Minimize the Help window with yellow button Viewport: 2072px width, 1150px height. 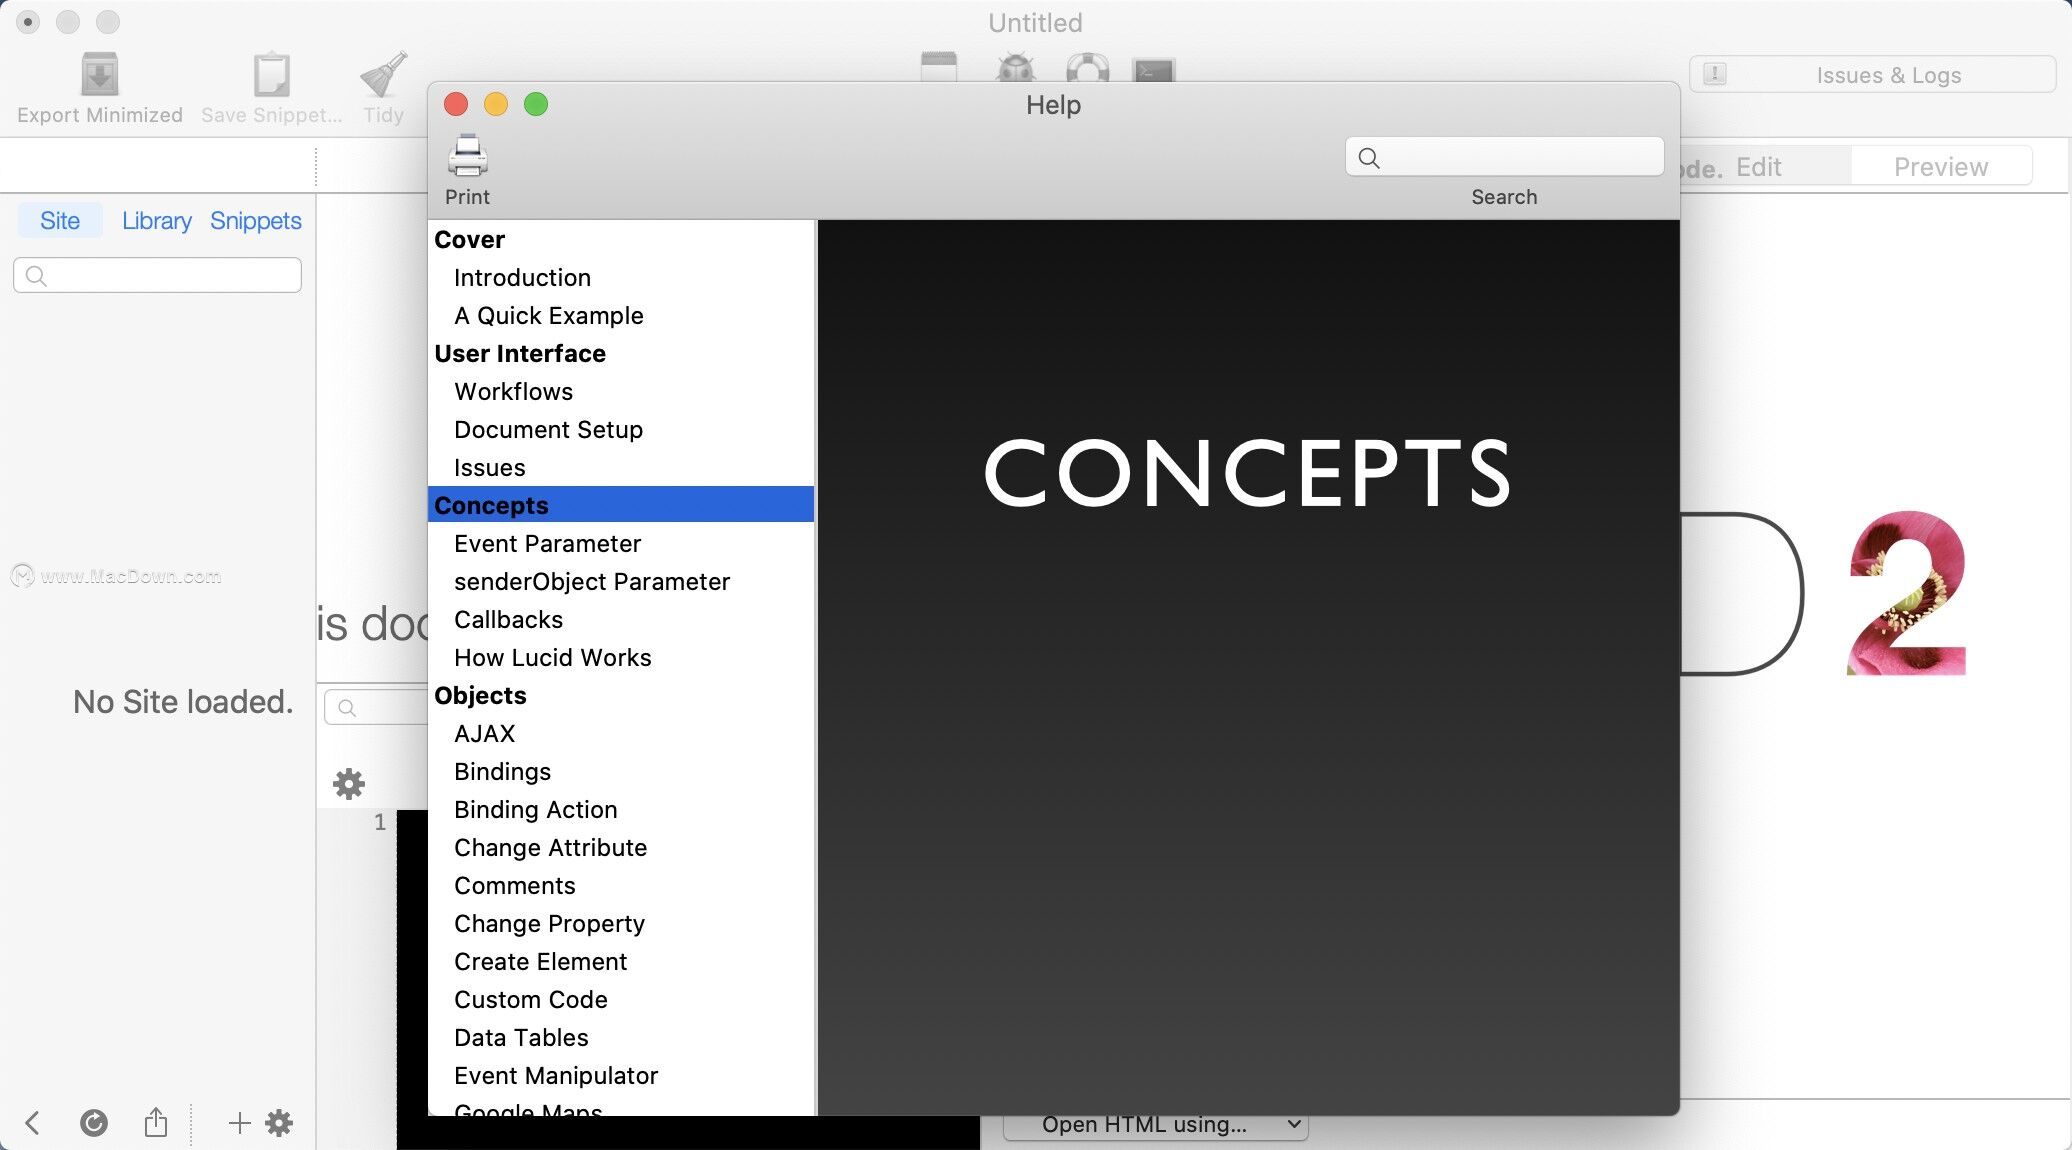pos(496,104)
